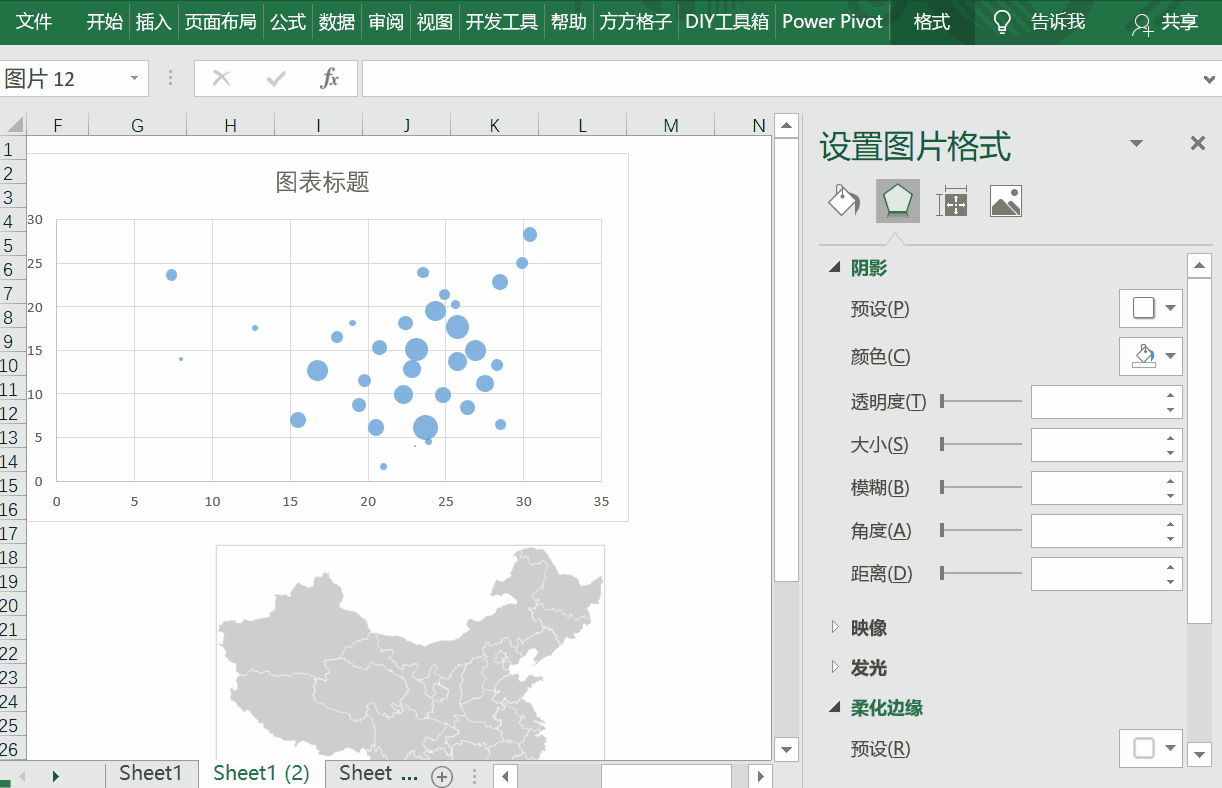This screenshot has width=1222, height=788.
Task: Open the Name Box dropdown arrow
Action: 134,79
